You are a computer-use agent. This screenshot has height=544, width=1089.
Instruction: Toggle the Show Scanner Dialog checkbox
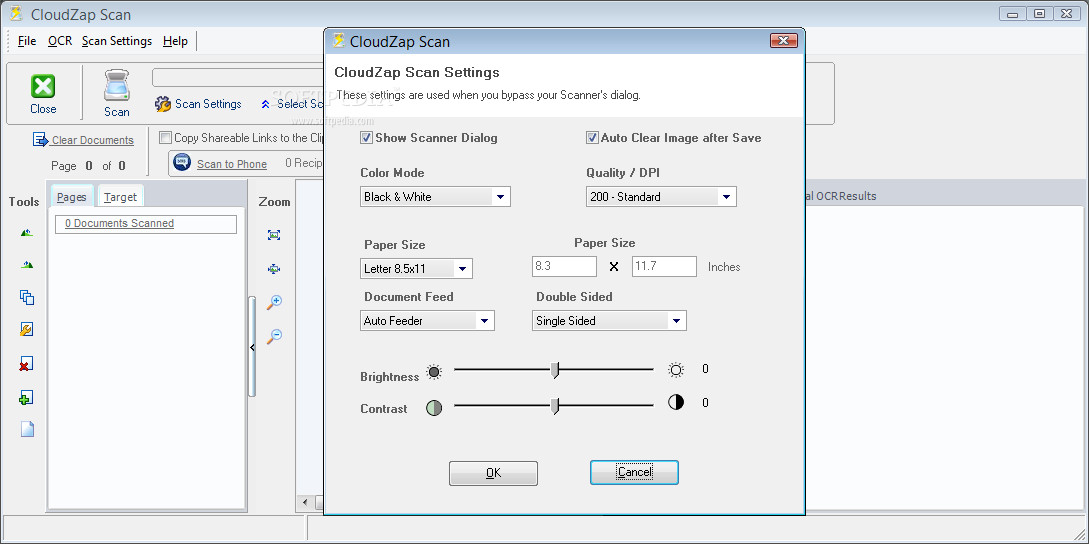(x=367, y=138)
